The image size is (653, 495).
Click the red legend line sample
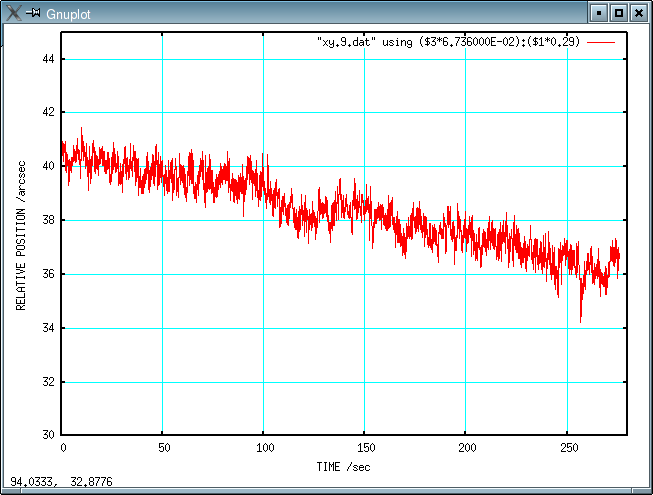coord(601,42)
